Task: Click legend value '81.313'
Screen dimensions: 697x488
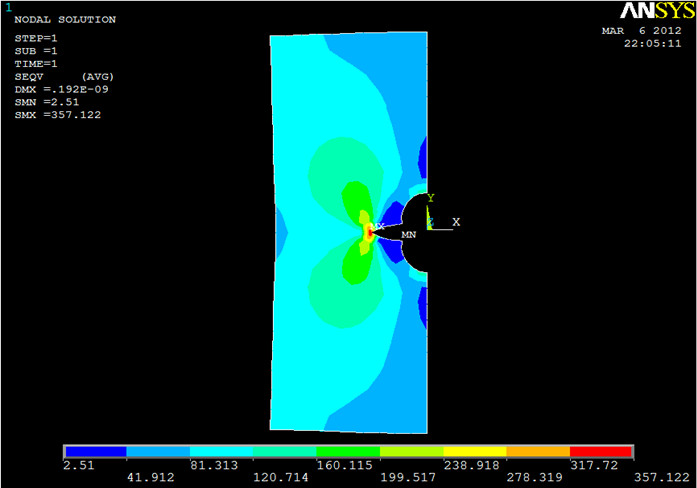Action: click(214, 465)
